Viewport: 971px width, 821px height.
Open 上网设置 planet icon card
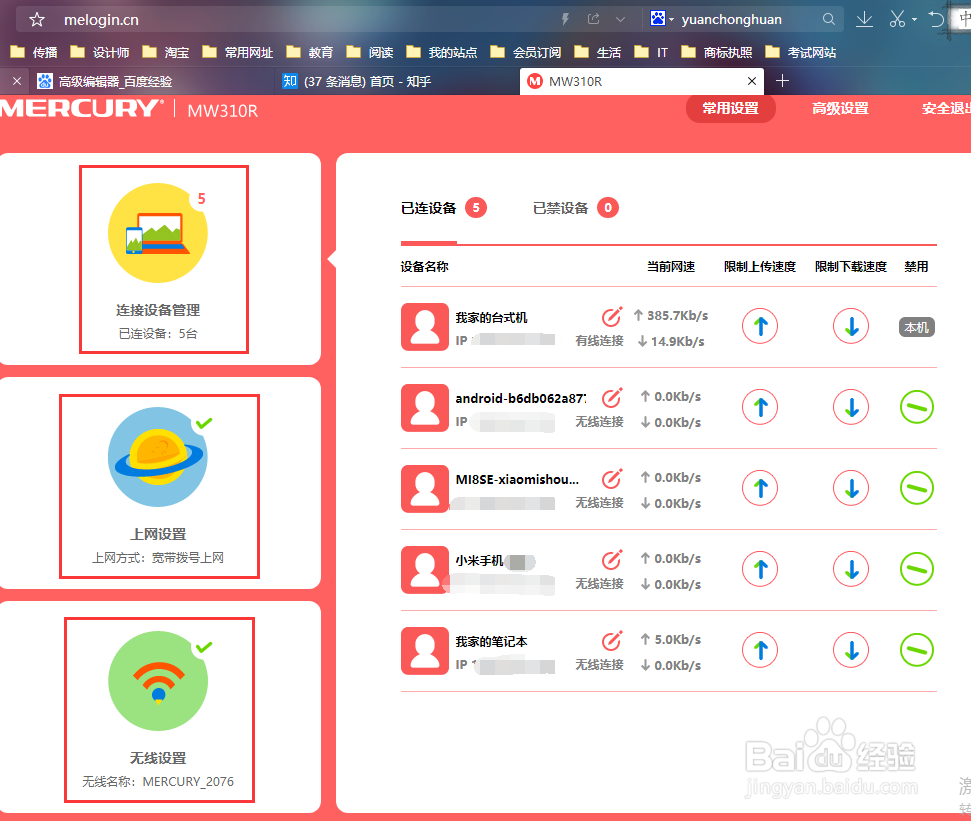coord(159,486)
